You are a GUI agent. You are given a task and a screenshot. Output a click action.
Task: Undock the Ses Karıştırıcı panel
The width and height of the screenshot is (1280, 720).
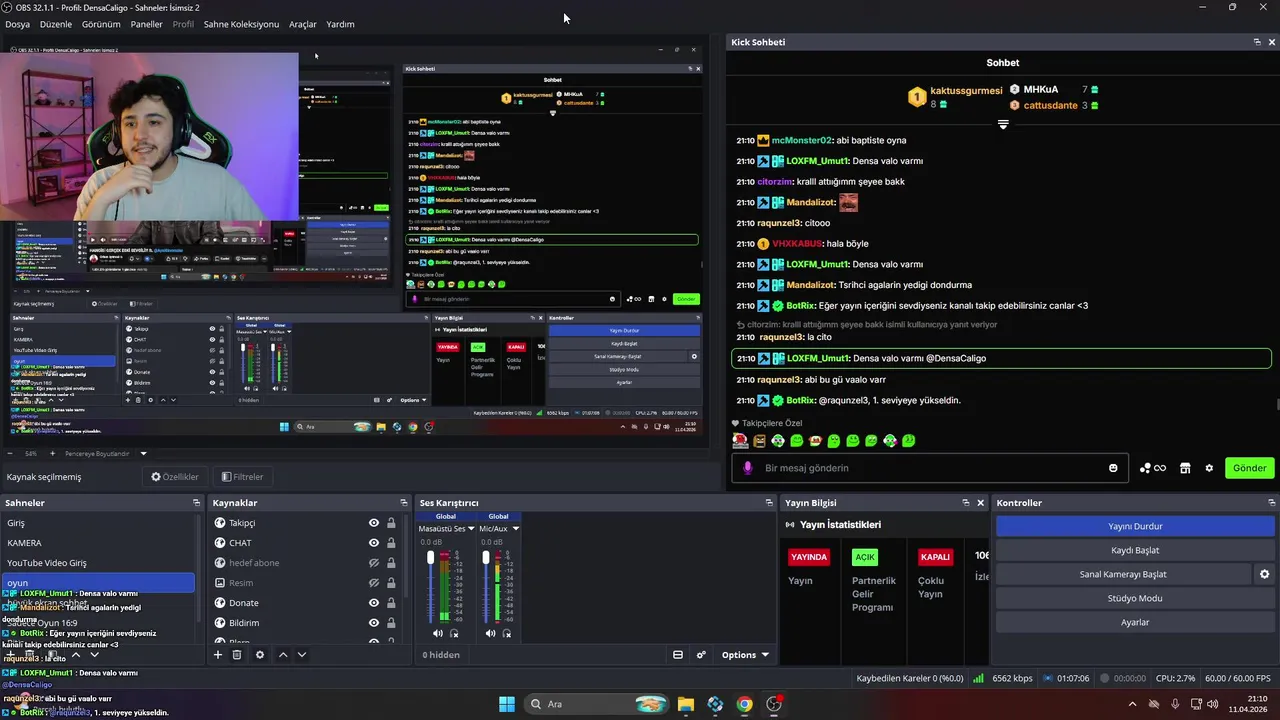click(769, 503)
